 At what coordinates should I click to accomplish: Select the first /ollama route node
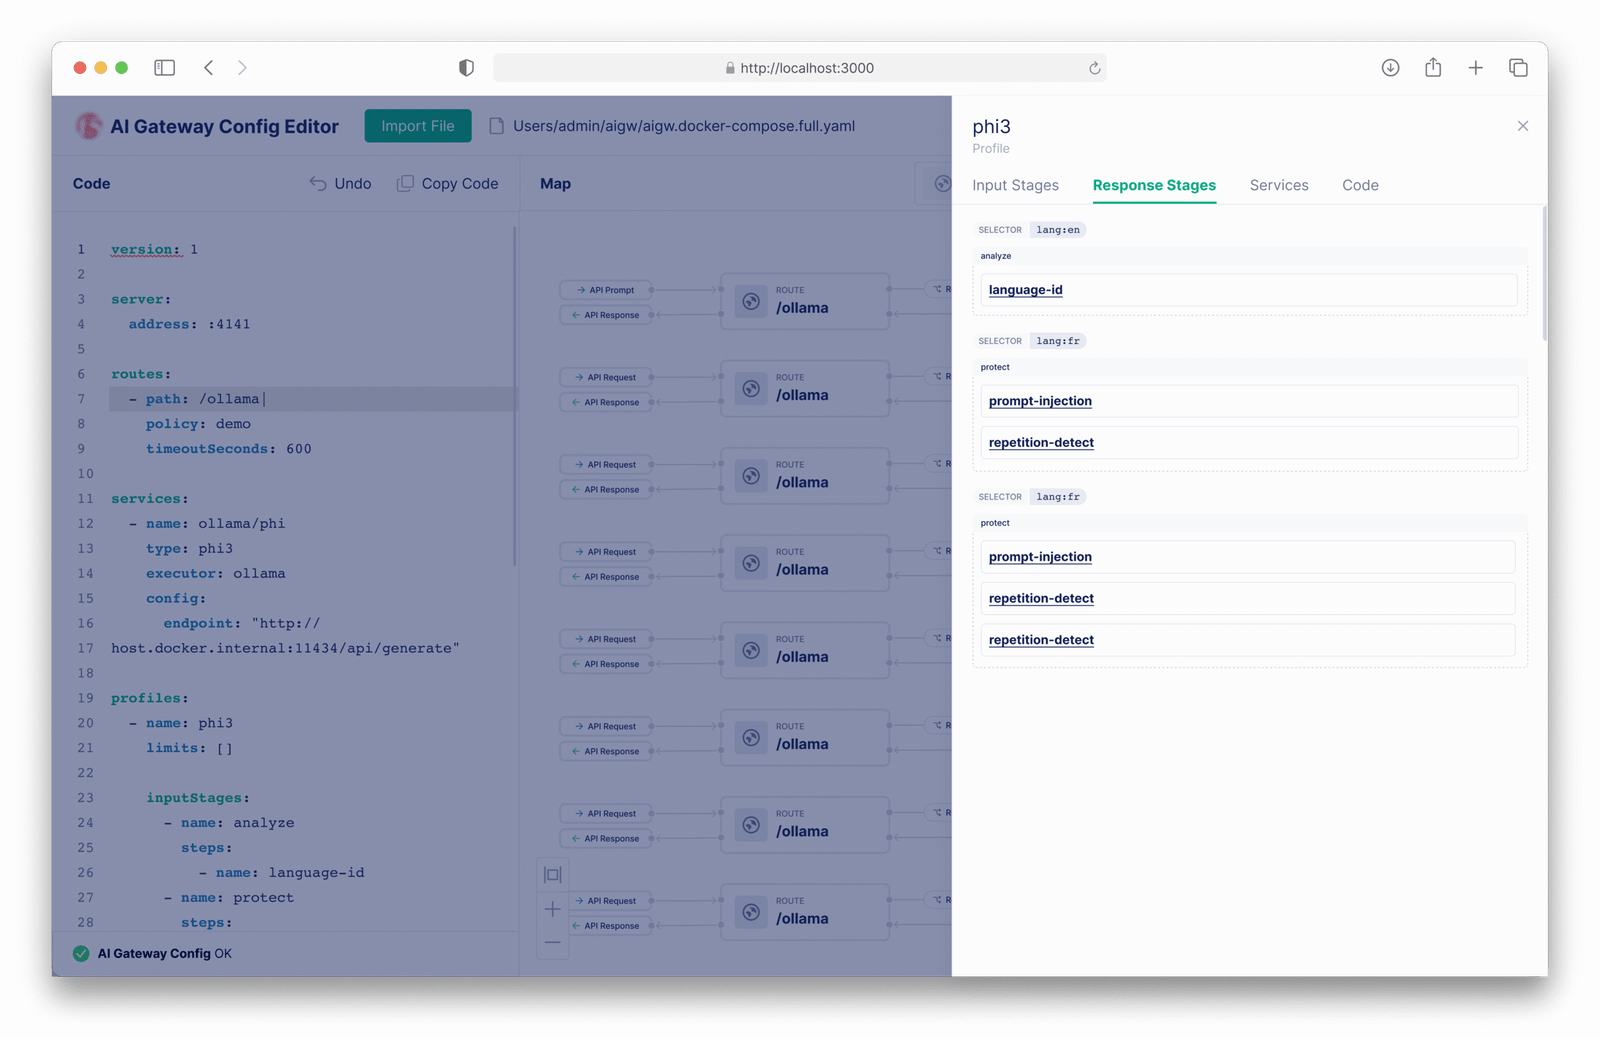coord(804,301)
